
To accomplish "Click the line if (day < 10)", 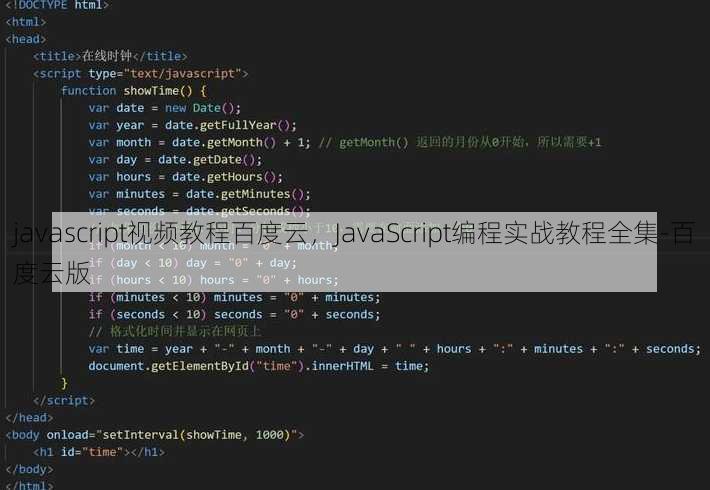I will (x=192, y=263).
